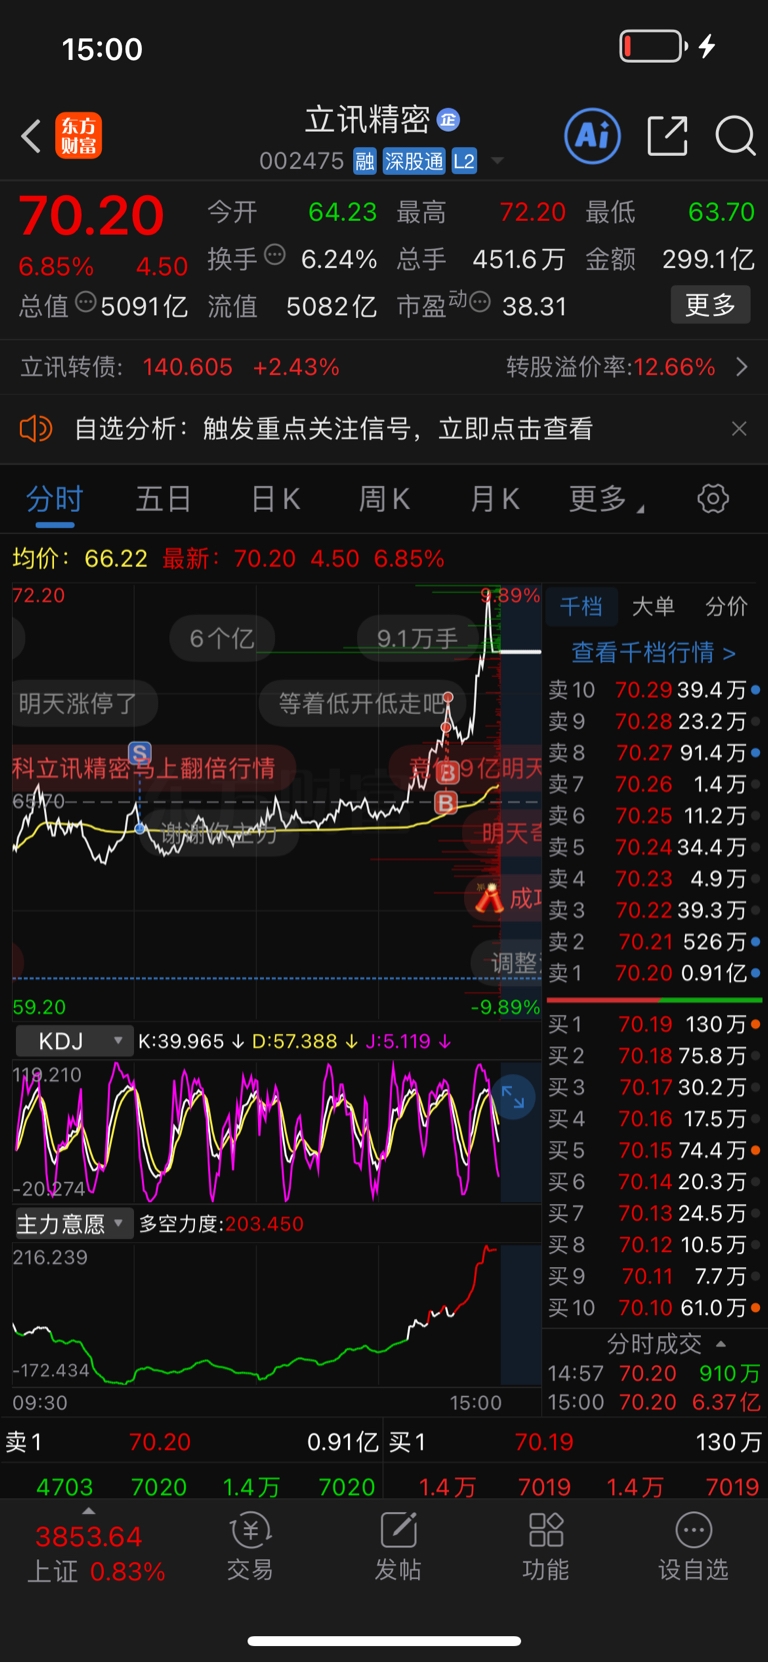Tap the lower B buy marker

click(446, 802)
